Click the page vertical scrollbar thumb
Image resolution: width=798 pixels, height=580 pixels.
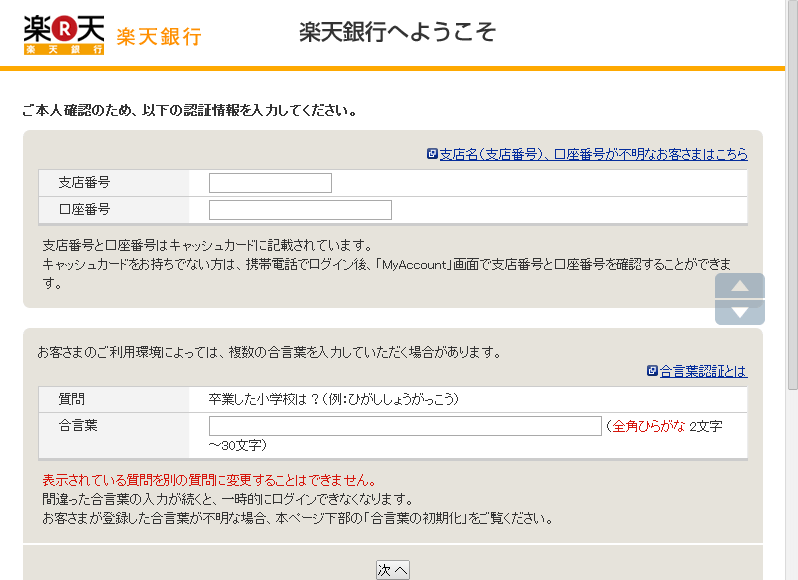tap(792, 195)
